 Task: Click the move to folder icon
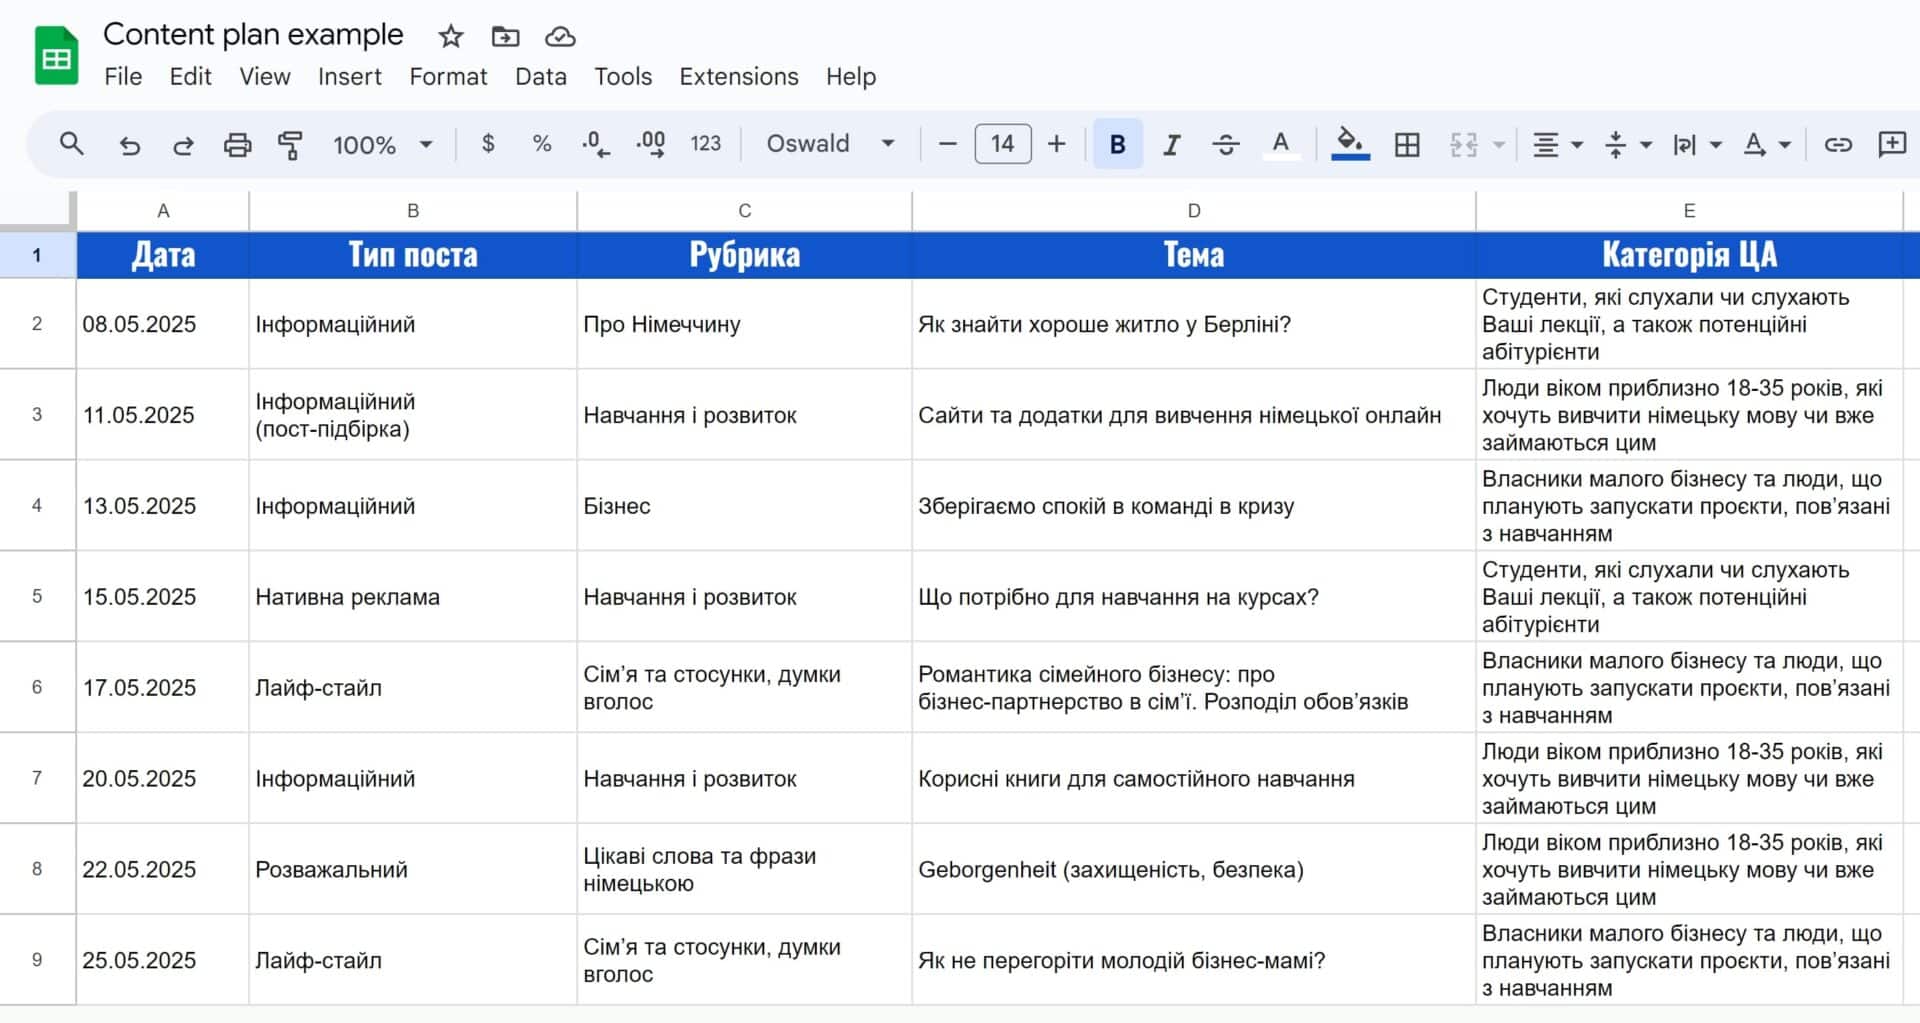(x=505, y=37)
